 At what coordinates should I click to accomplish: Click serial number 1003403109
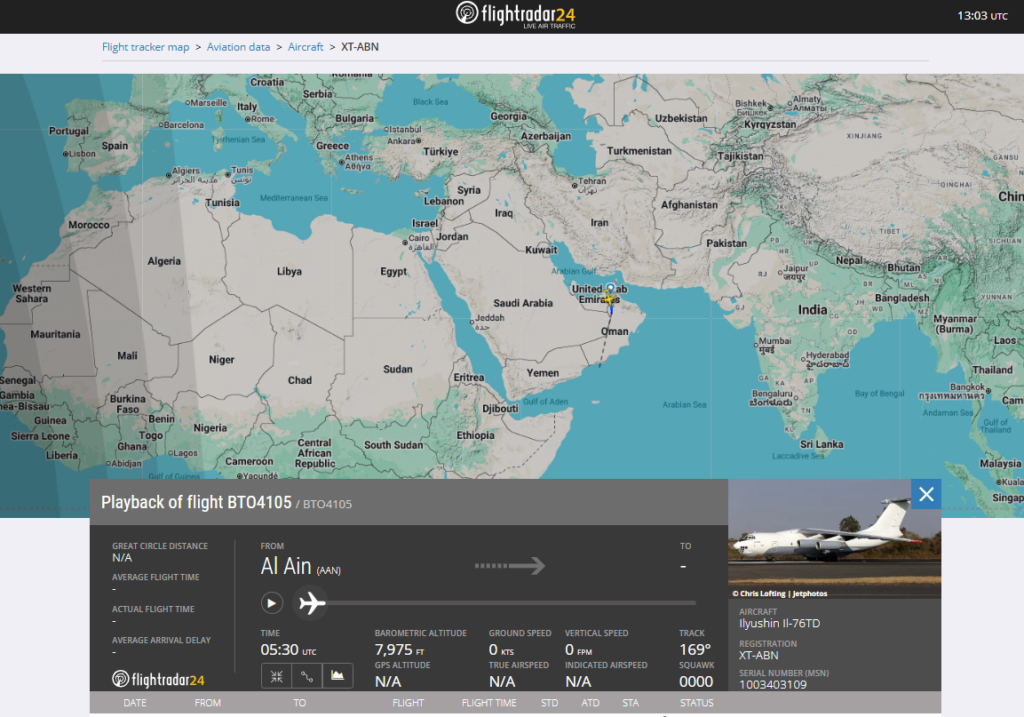[773, 684]
